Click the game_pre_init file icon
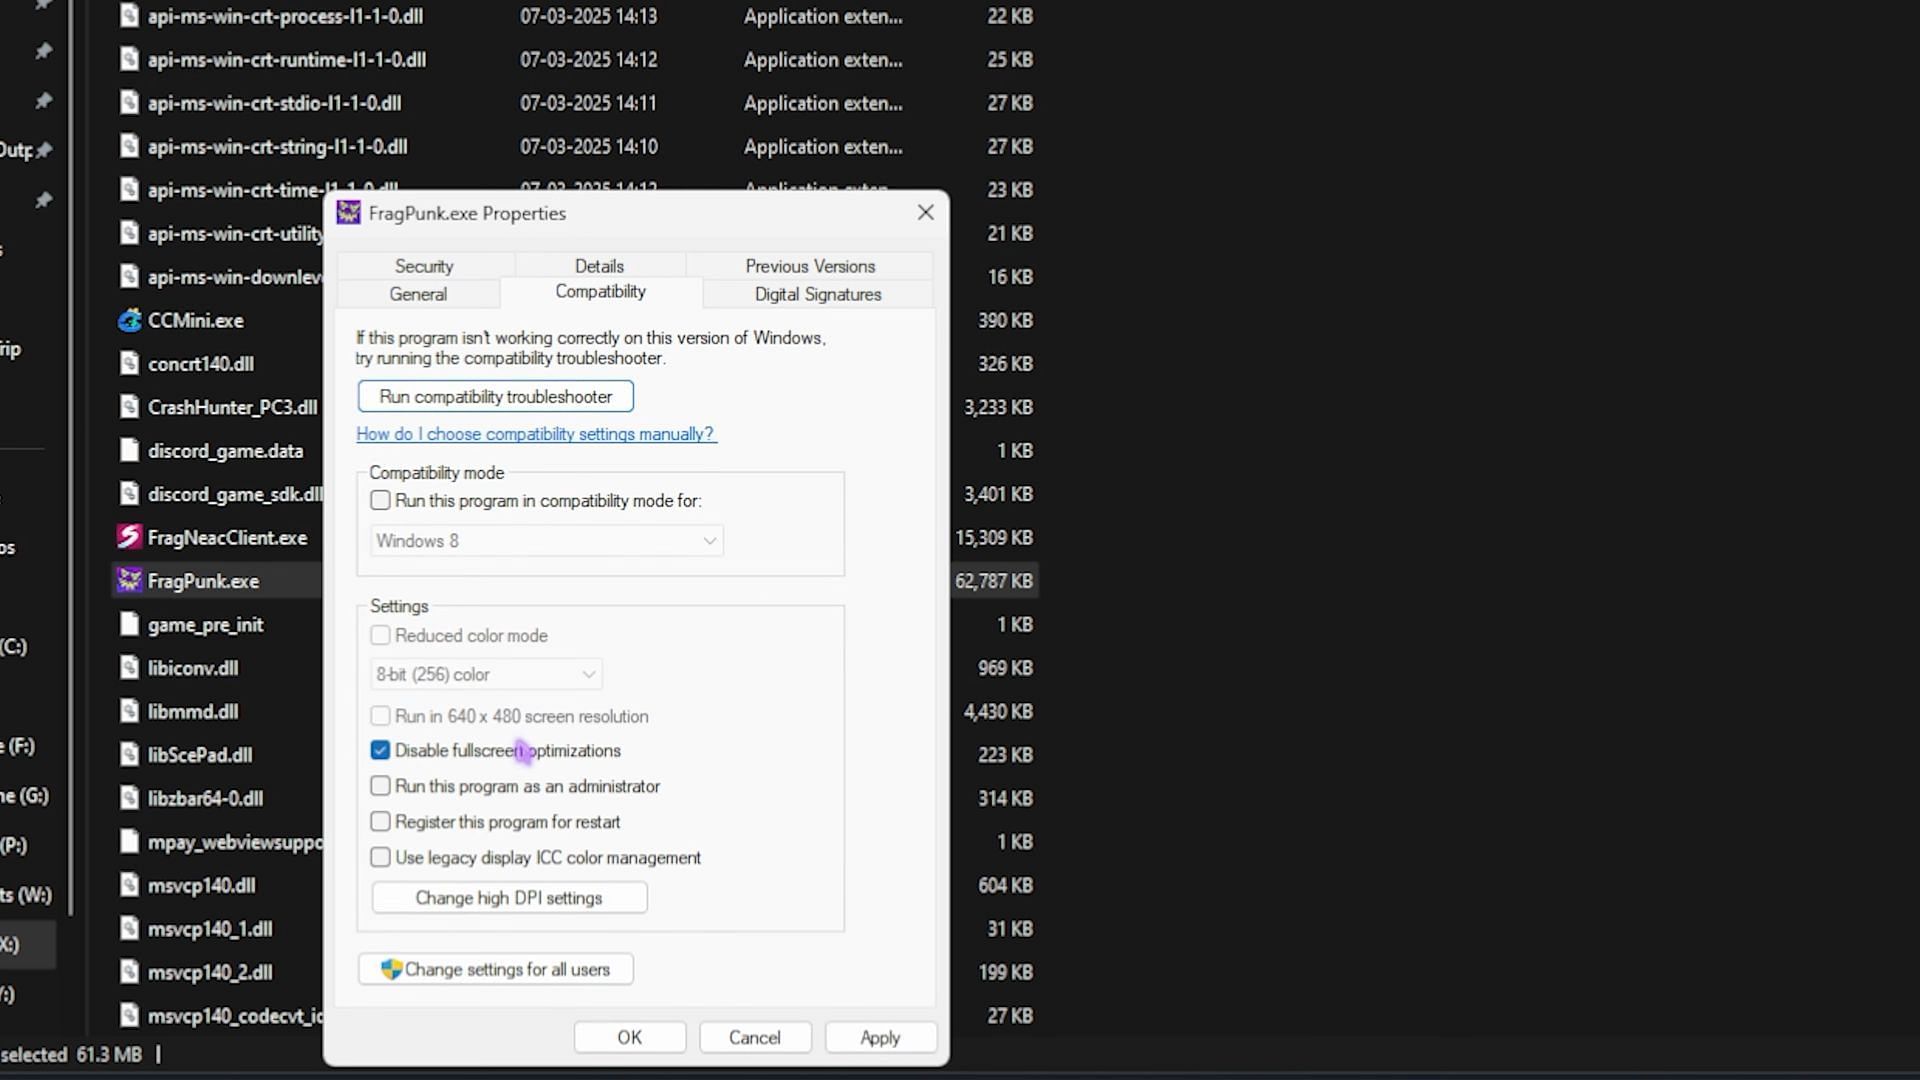Viewport: 1920px width, 1080px height. click(129, 624)
